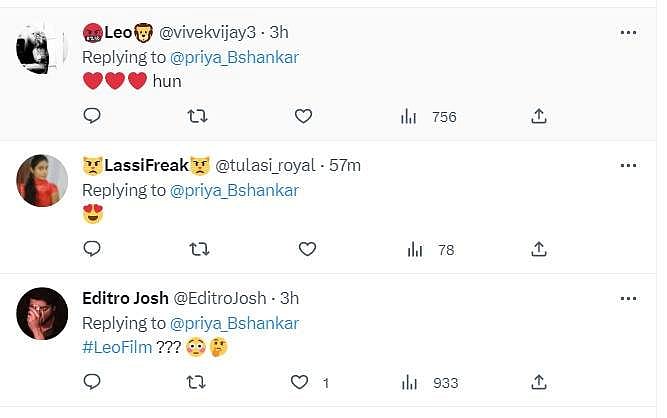Open more options on Leo's tweet
The image size is (667, 418).
pos(628,32)
